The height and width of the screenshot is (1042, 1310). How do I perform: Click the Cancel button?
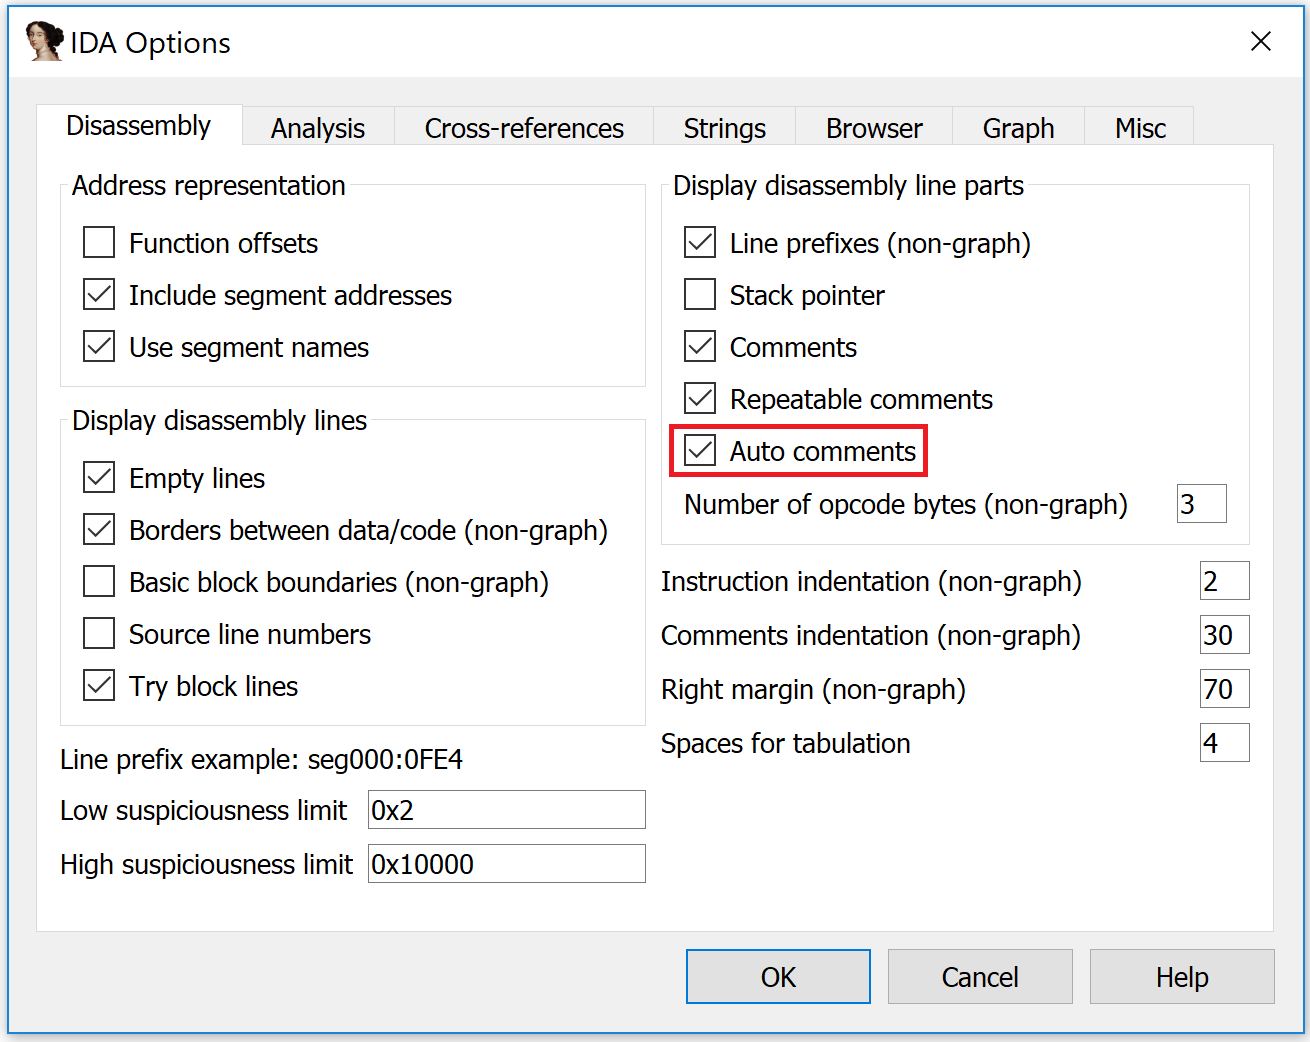point(980,977)
